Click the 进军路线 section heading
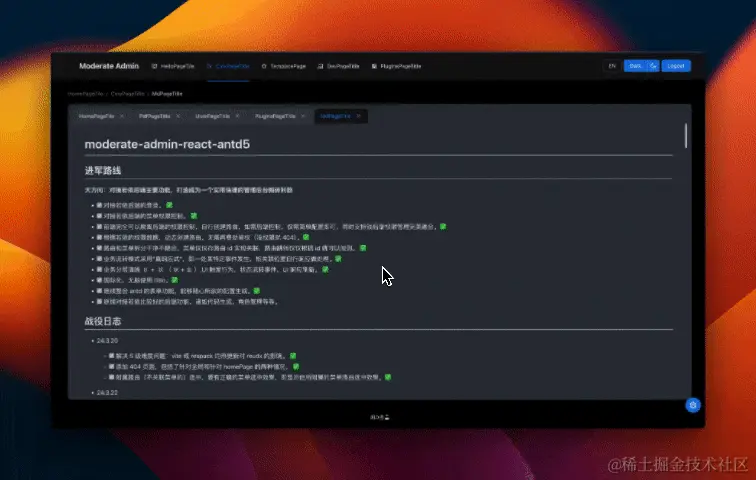Image resolution: width=756 pixels, height=480 pixels. point(103,171)
